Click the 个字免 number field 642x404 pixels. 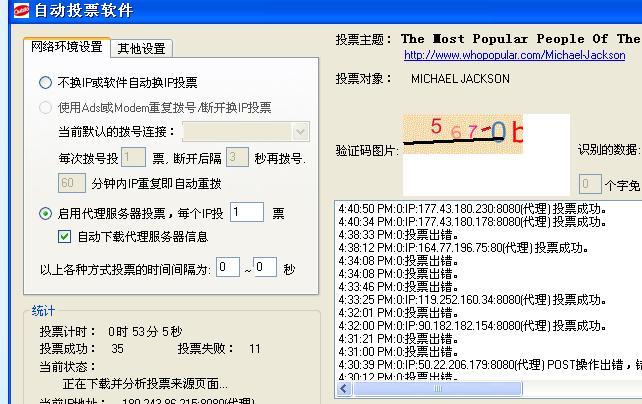coord(590,184)
